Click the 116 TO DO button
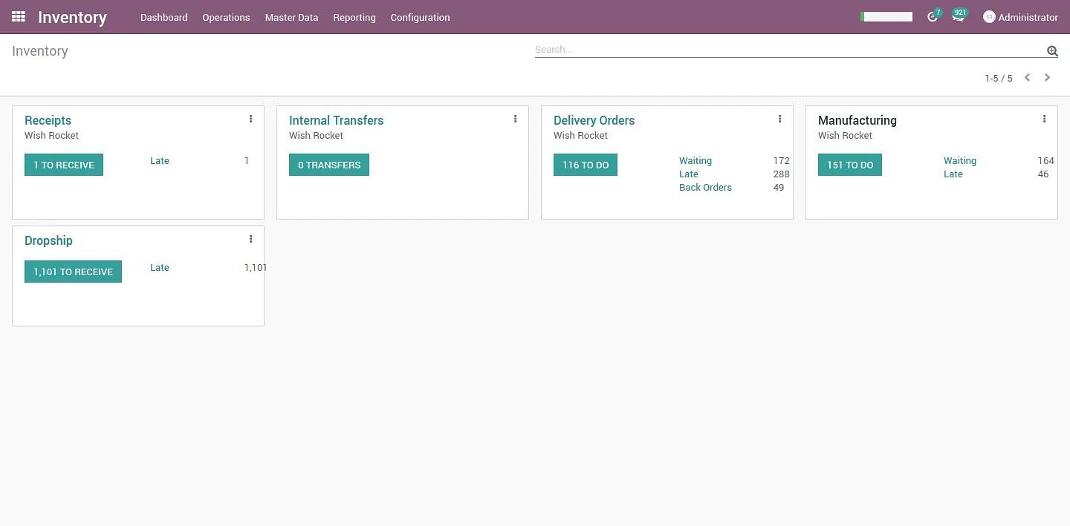The width and height of the screenshot is (1070, 526). (x=585, y=165)
